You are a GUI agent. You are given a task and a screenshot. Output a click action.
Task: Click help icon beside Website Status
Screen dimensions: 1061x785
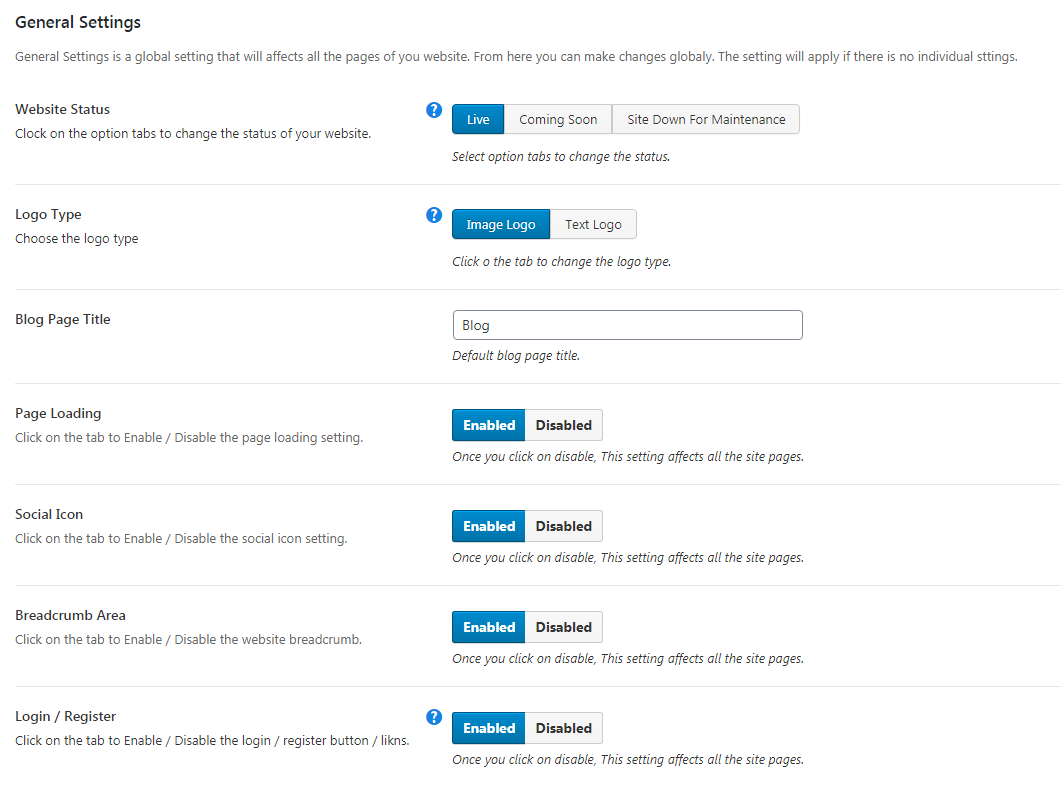[x=434, y=110]
